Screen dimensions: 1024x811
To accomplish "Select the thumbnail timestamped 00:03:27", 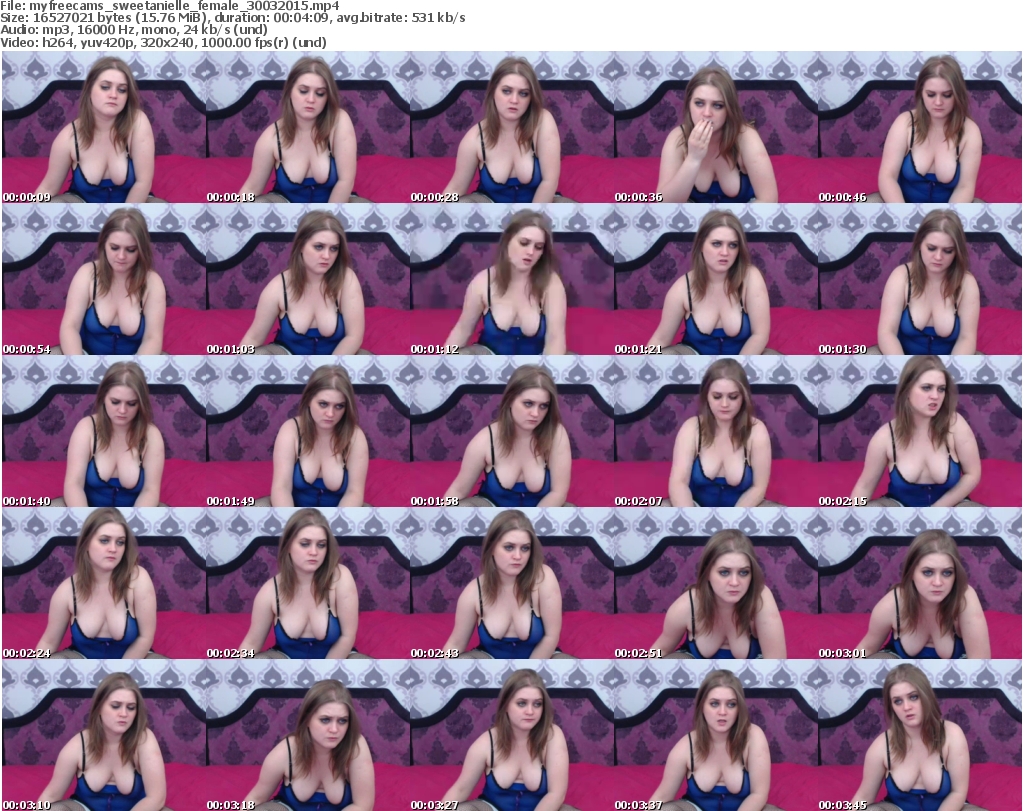I will (x=512, y=735).
